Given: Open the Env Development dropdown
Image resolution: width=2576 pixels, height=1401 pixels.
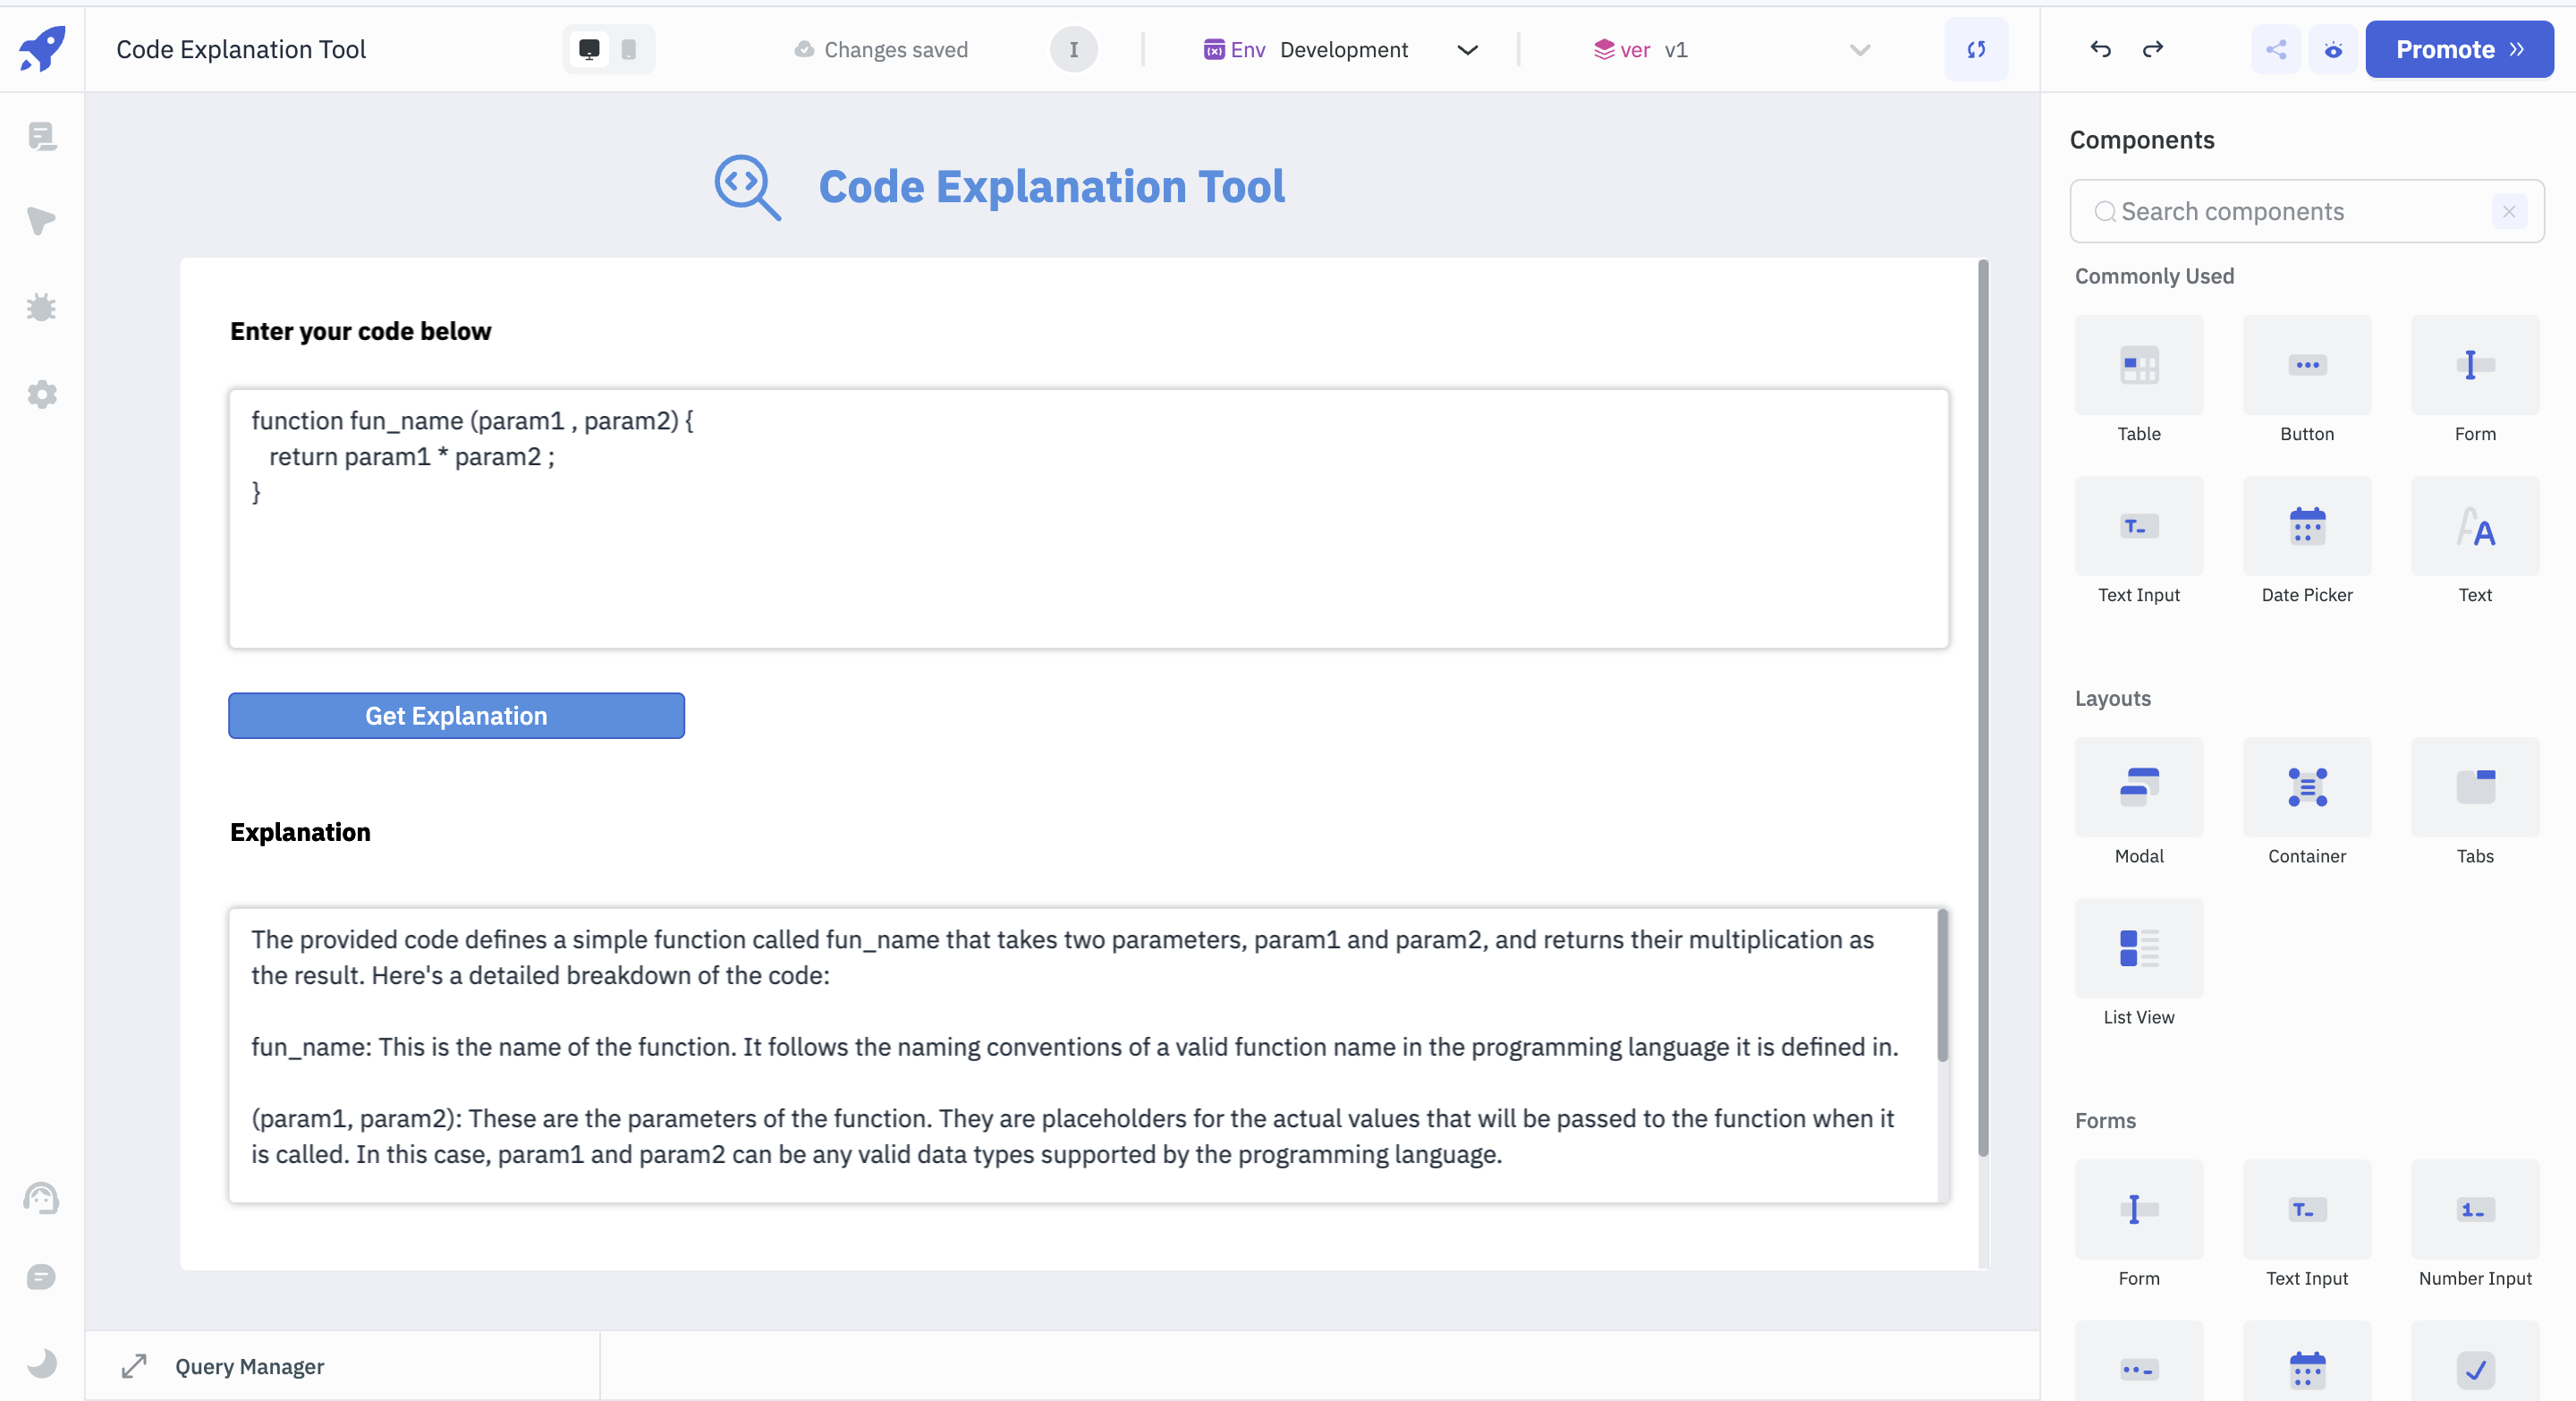Looking at the screenshot, I should pos(1340,49).
